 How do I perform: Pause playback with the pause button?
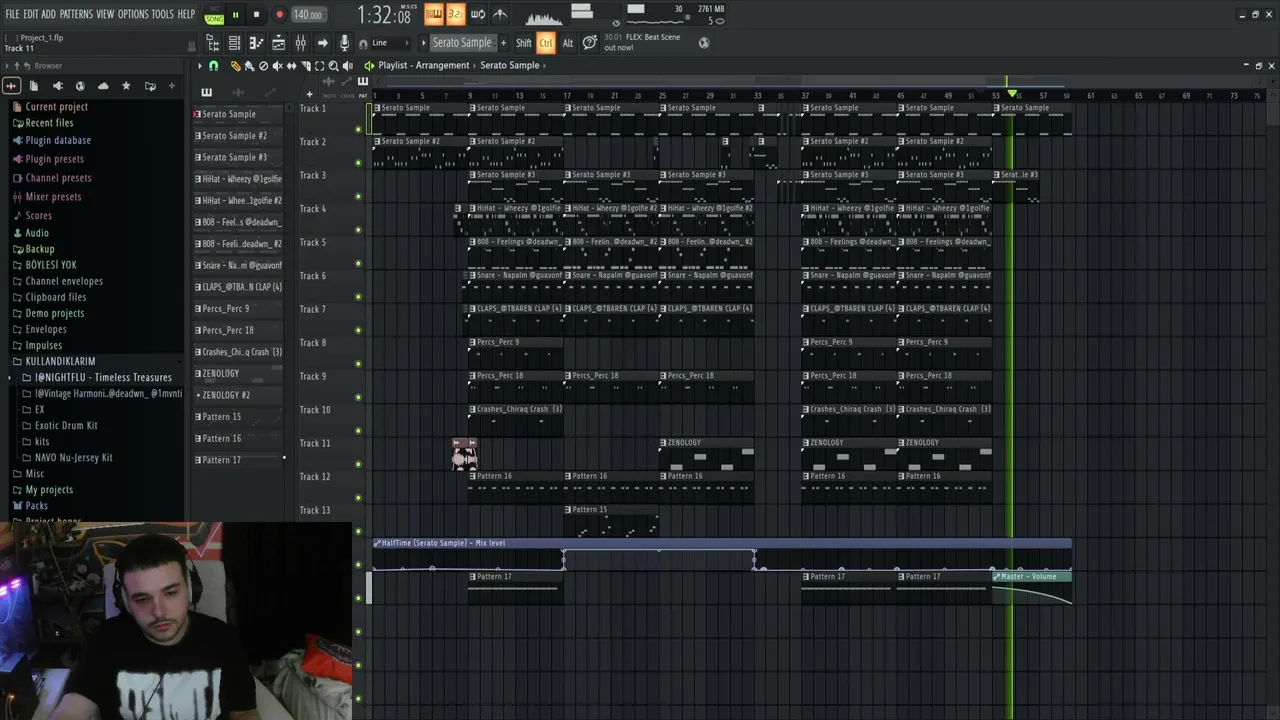(x=235, y=15)
